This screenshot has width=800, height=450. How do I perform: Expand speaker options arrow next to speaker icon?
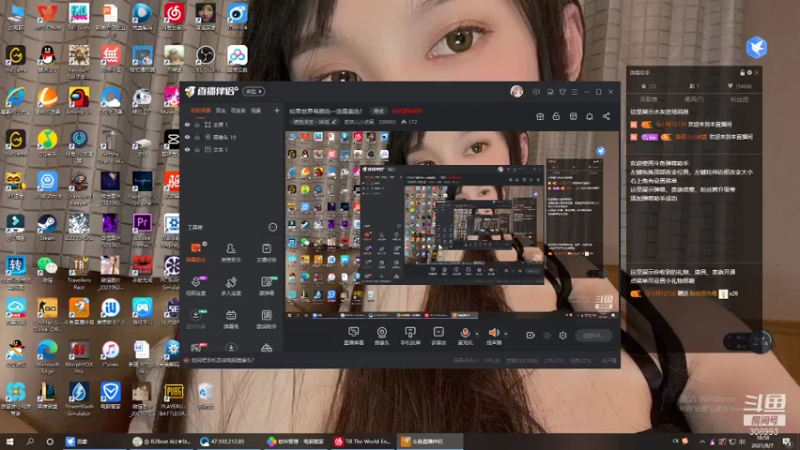506,334
